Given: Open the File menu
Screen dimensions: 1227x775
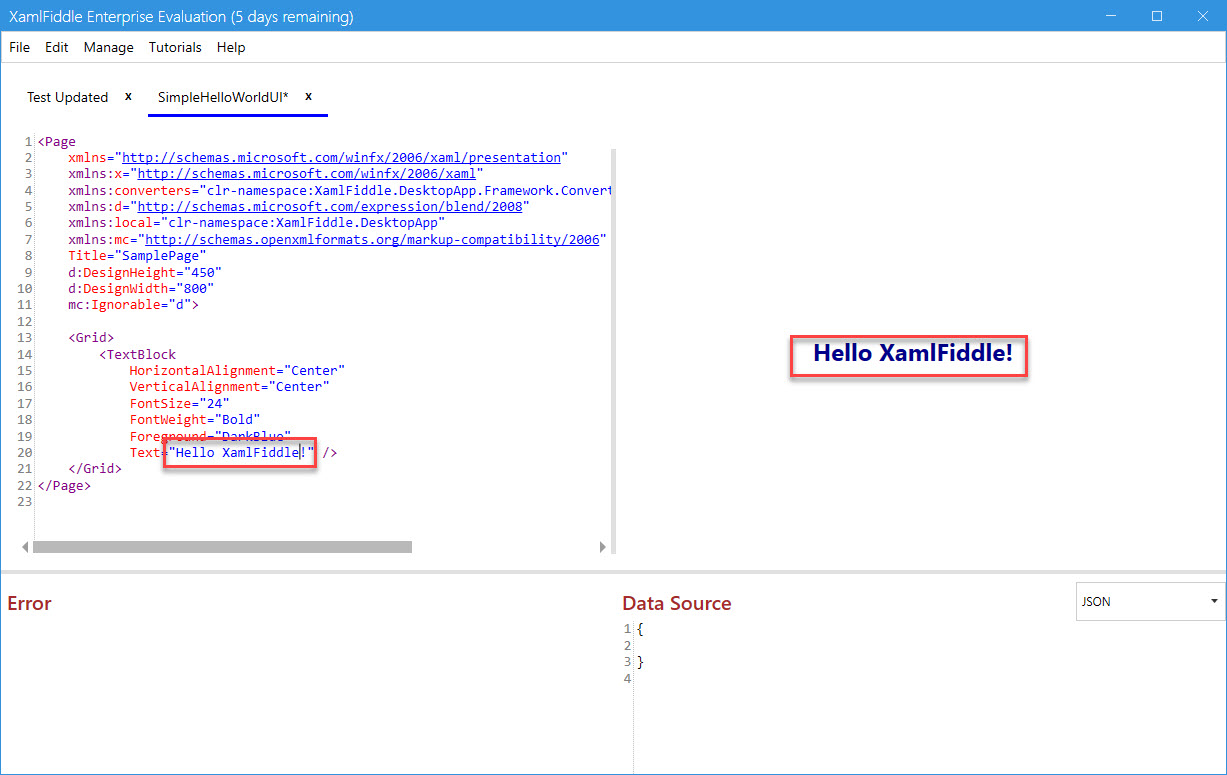Looking at the screenshot, I should (19, 47).
